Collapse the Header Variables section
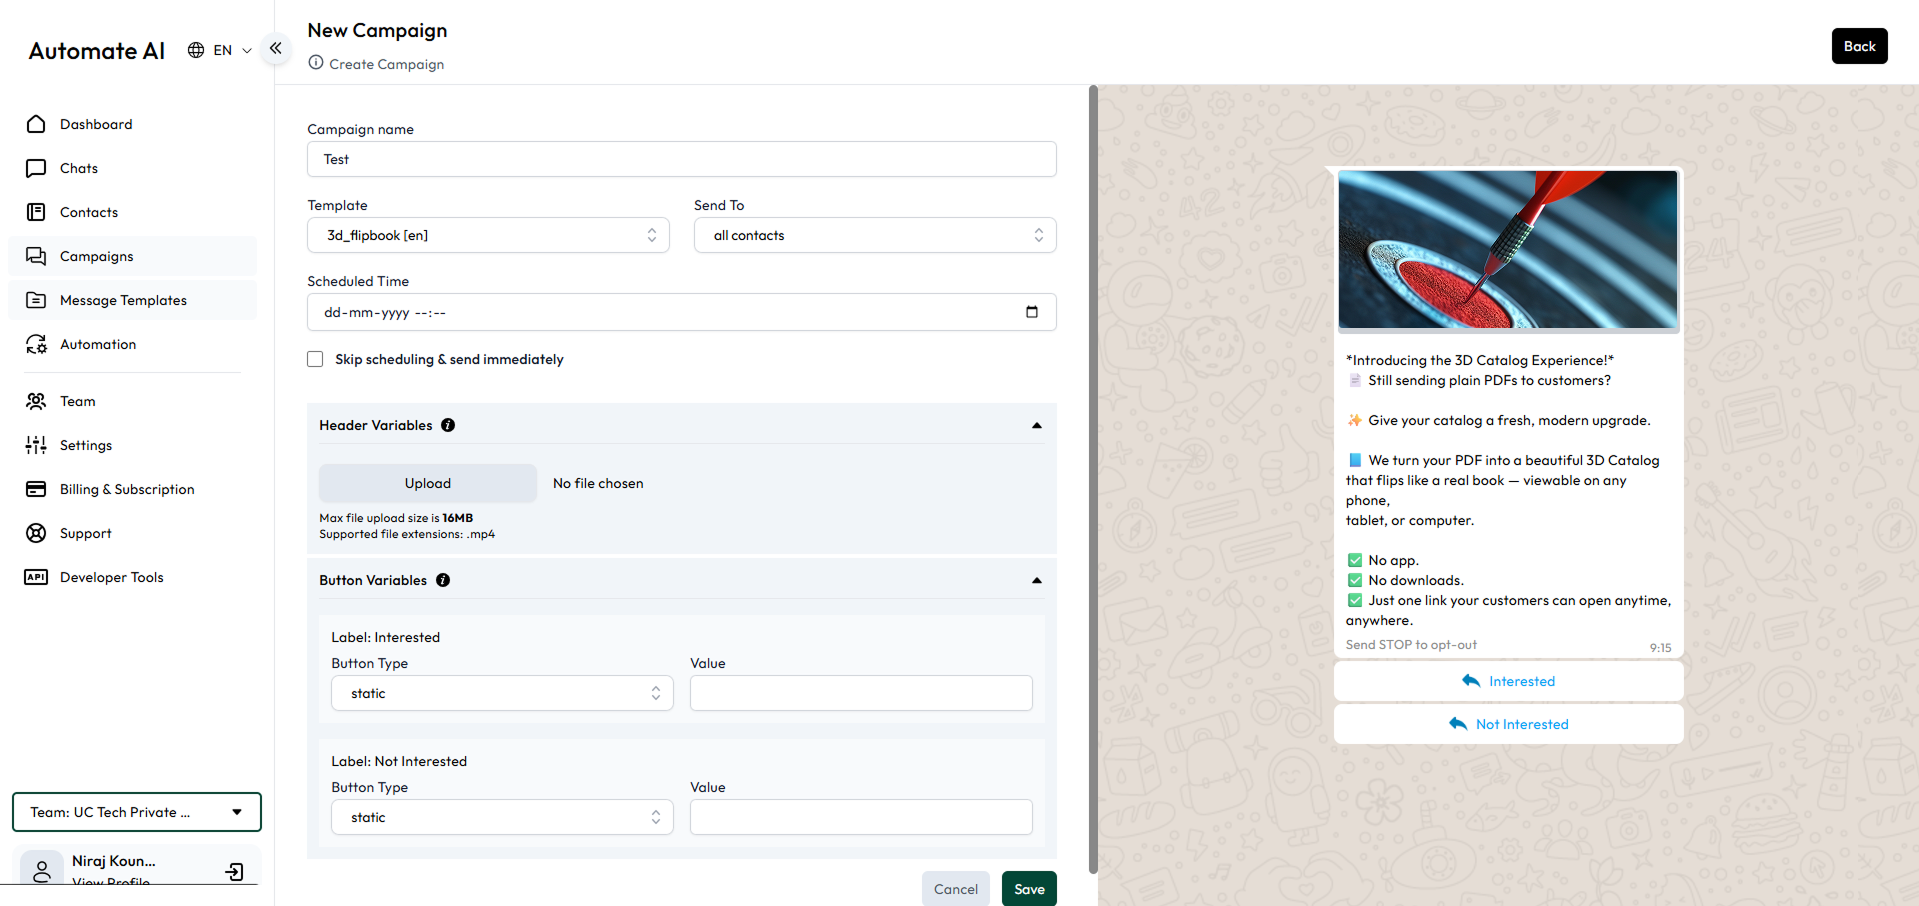The width and height of the screenshot is (1919, 906). point(1036,426)
